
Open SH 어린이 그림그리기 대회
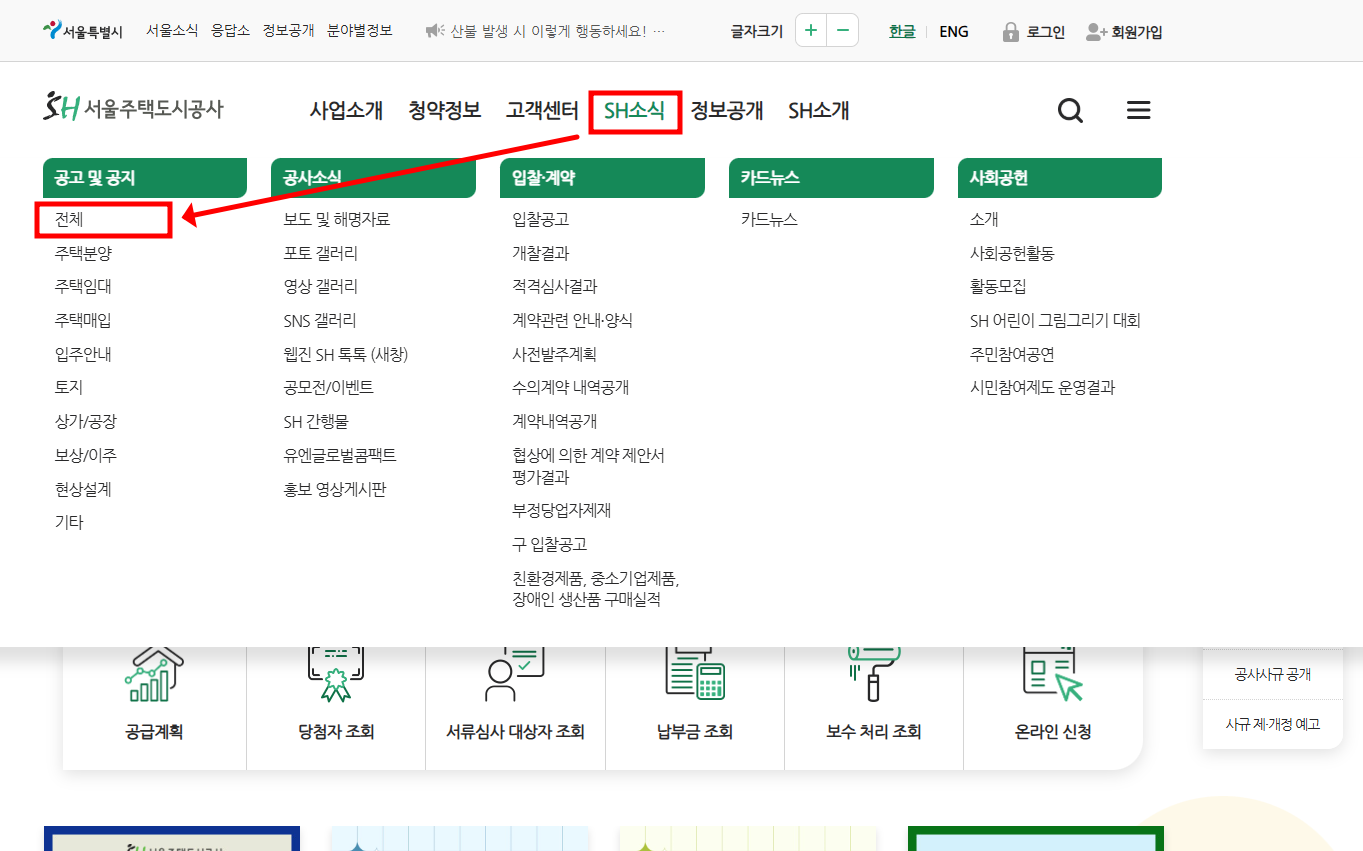coord(1055,320)
